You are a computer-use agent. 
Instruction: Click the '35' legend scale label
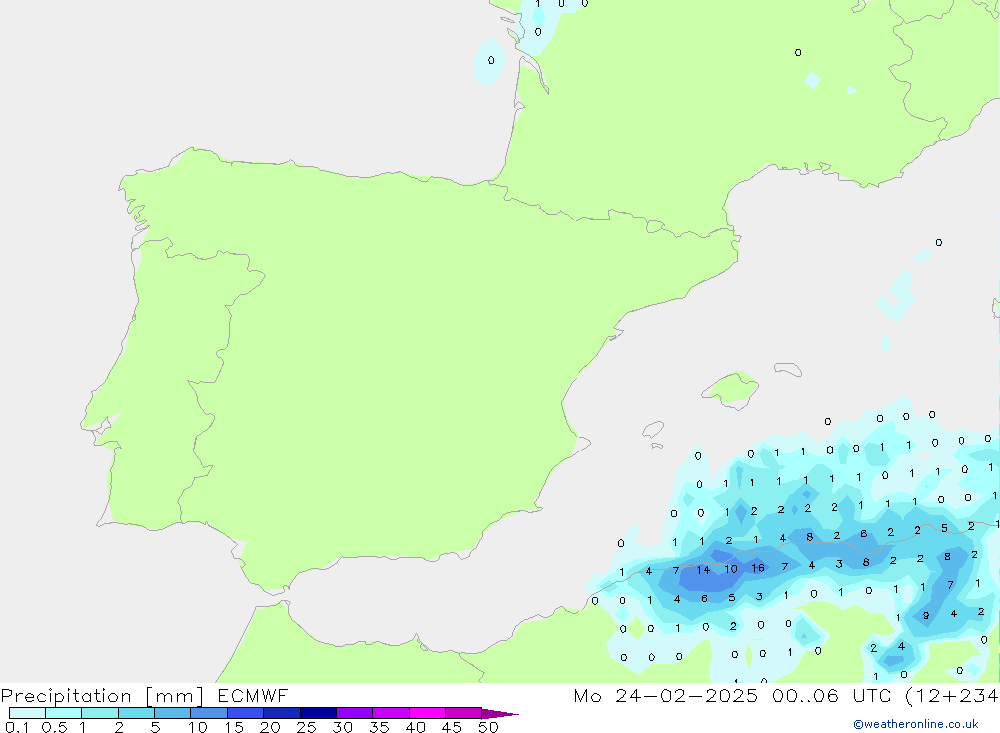click(x=379, y=727)
